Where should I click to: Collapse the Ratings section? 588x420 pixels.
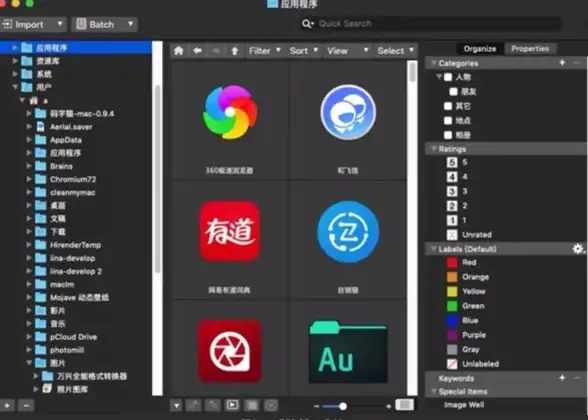pos(434,149)
